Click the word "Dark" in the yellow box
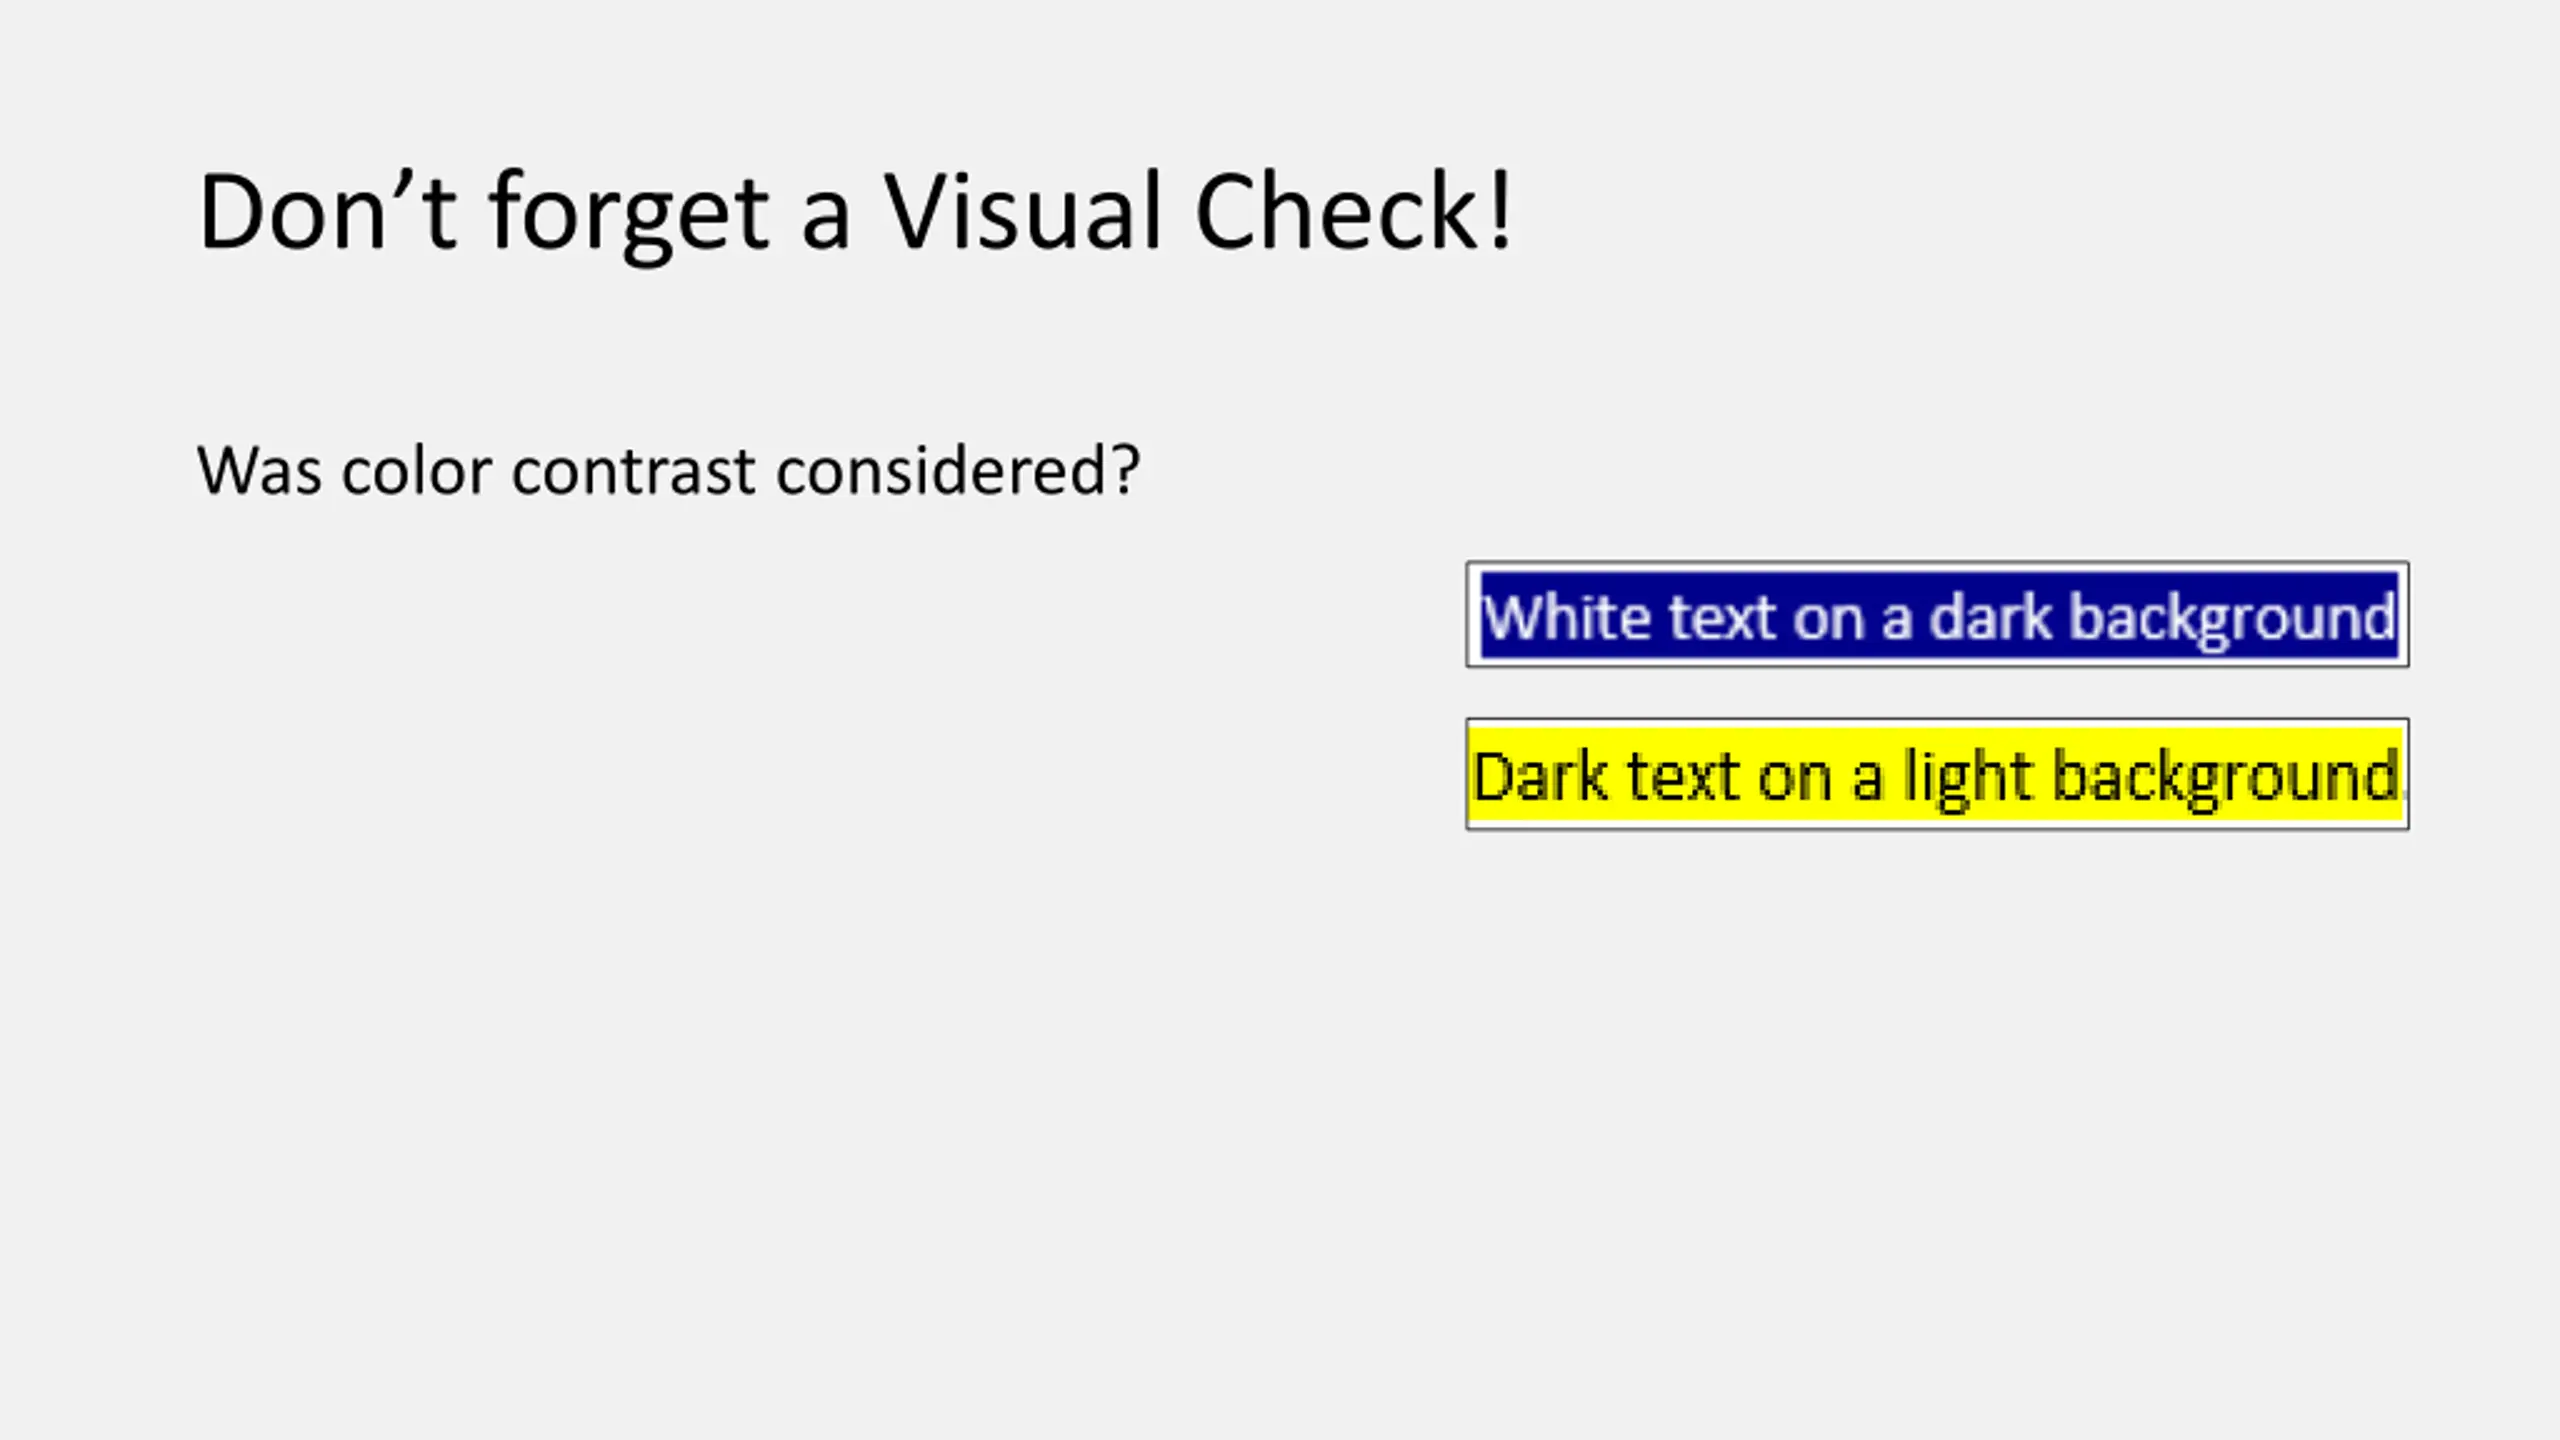The height and width of the screenshot is (1440, 2560). click(x=1540, y=777)
